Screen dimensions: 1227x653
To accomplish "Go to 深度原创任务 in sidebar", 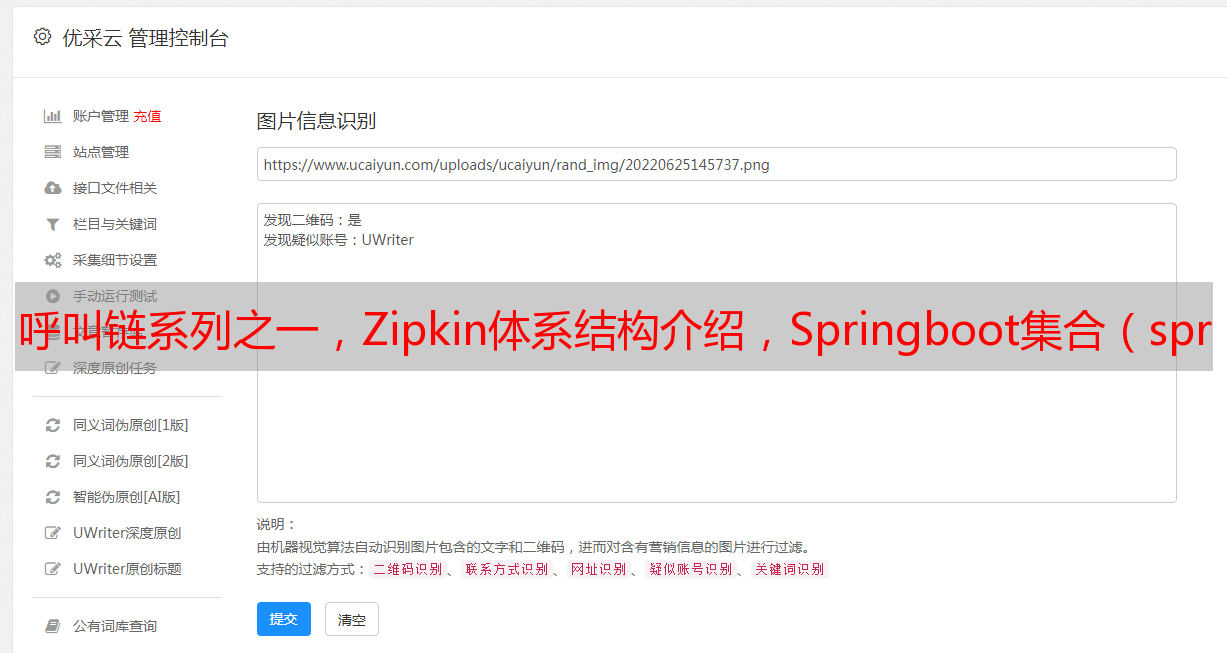I will (x=115, y=368).
